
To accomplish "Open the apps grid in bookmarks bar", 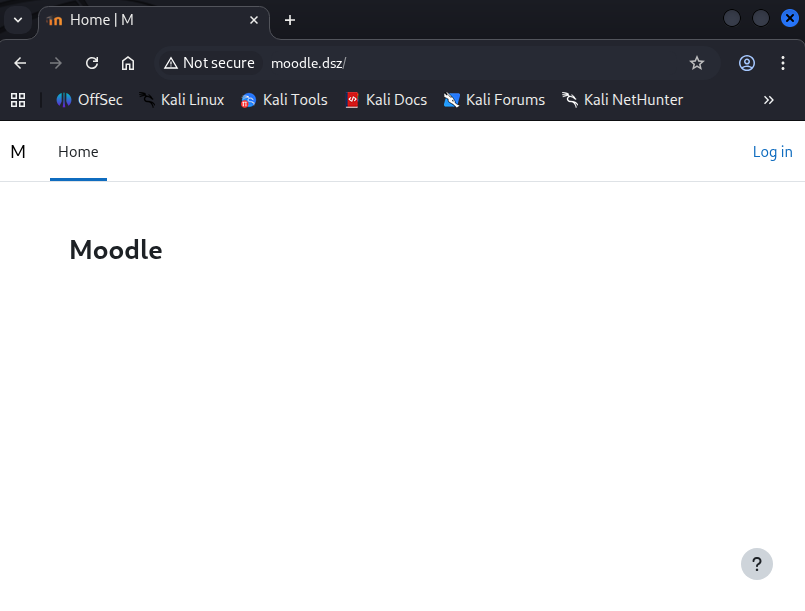I will coord(18,100).
